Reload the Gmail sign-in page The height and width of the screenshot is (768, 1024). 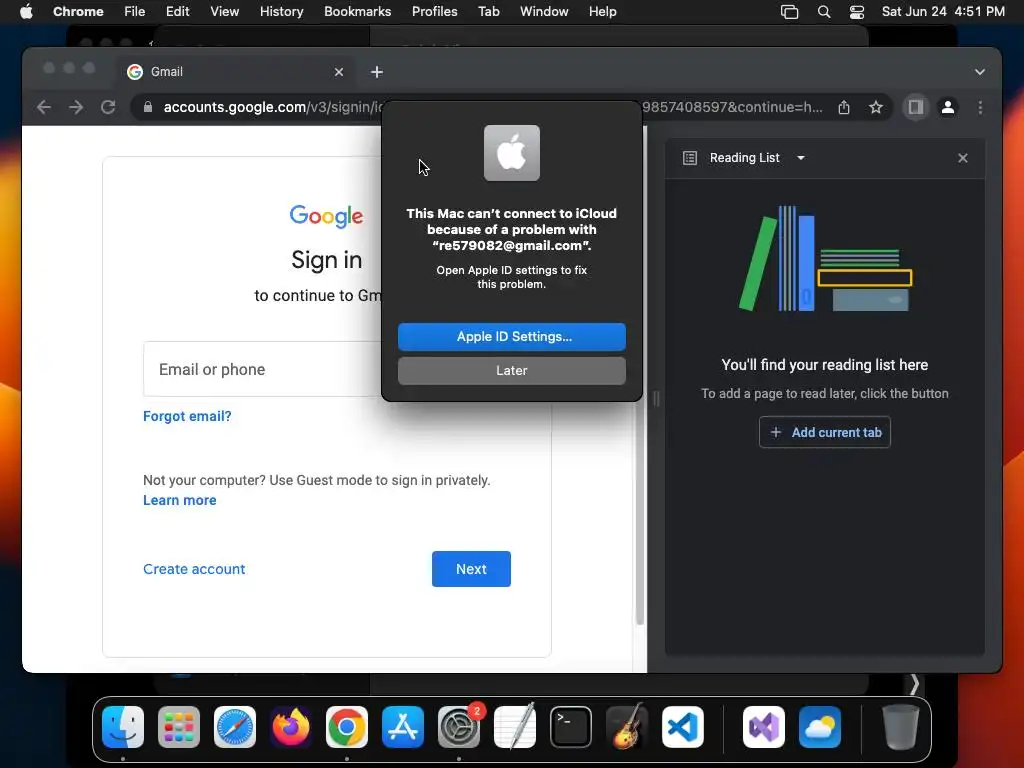coord(108,107)
